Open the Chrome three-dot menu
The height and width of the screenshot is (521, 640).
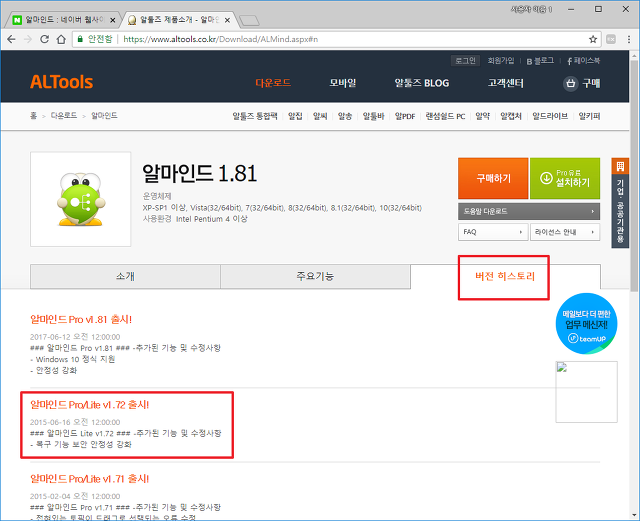tap(629, 39)
